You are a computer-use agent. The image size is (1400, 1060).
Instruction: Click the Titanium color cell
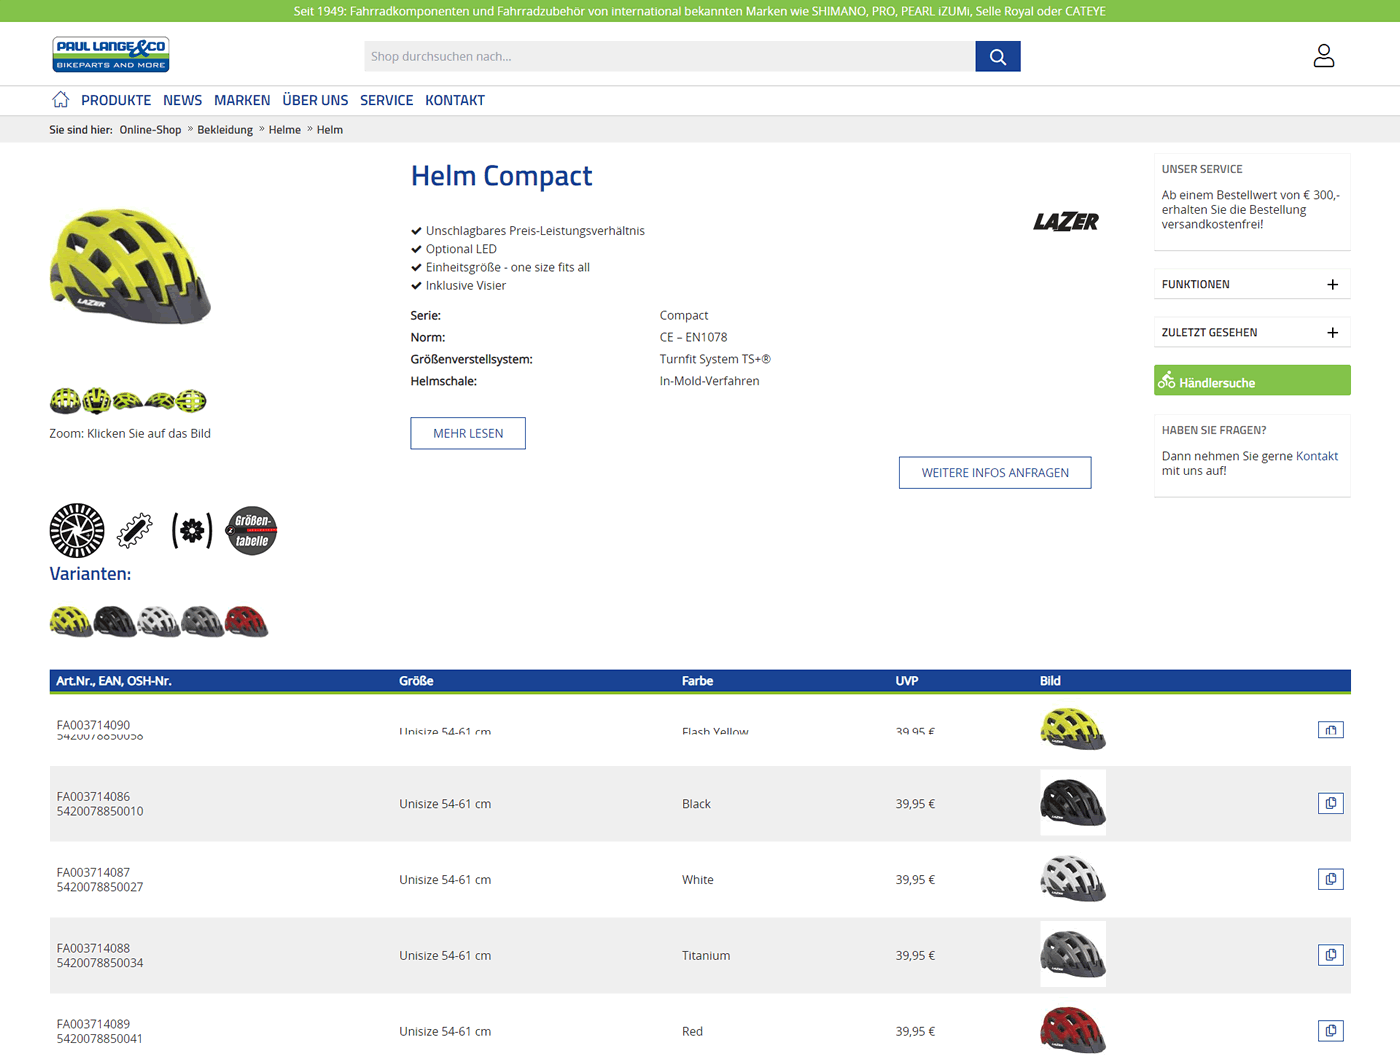click(706, 956)
